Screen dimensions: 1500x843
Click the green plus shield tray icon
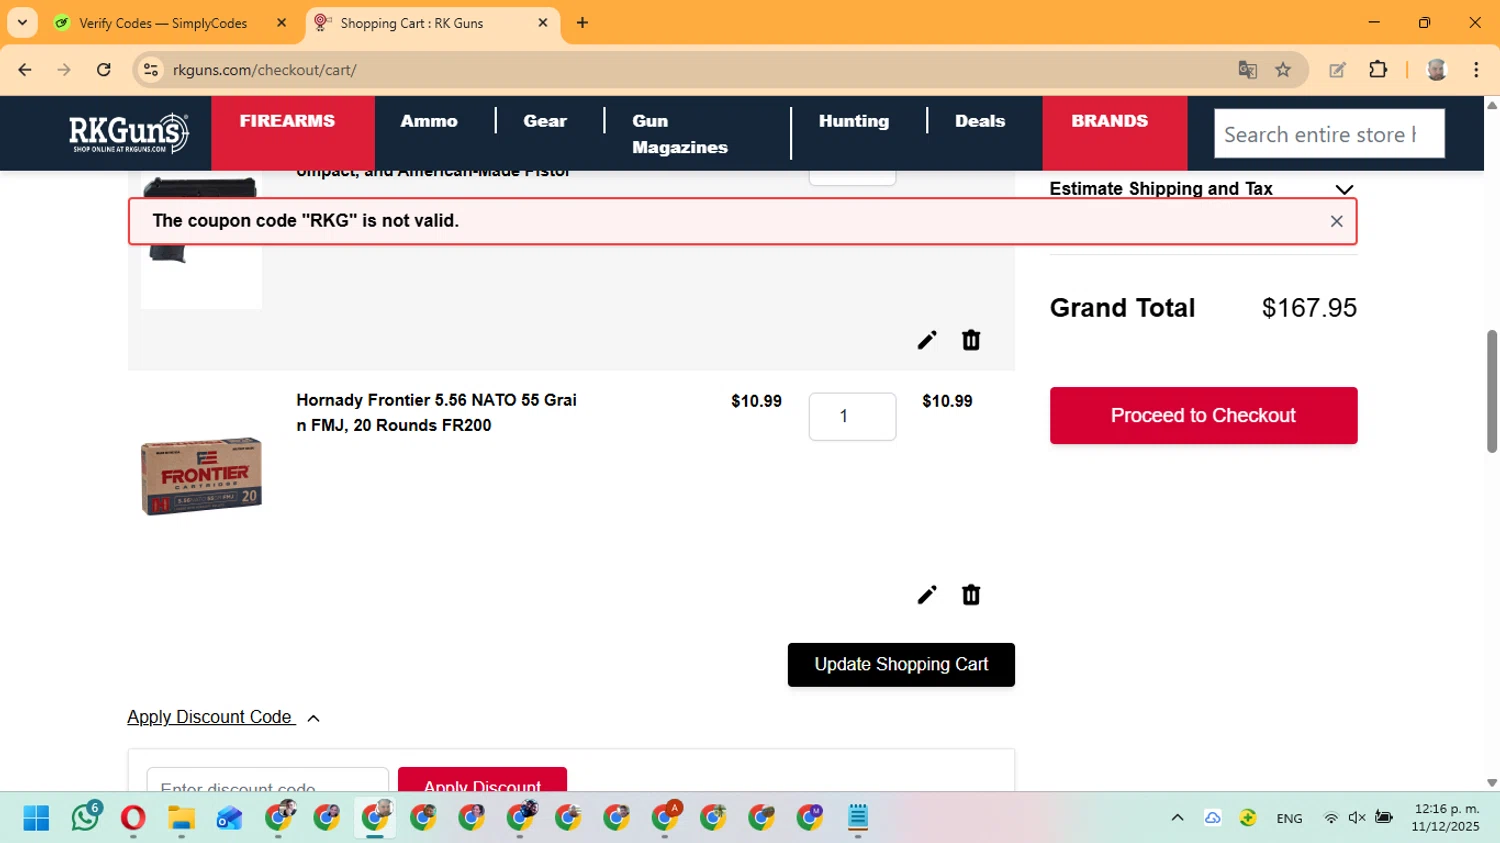pyautogui.click(x=1248, y=818)
